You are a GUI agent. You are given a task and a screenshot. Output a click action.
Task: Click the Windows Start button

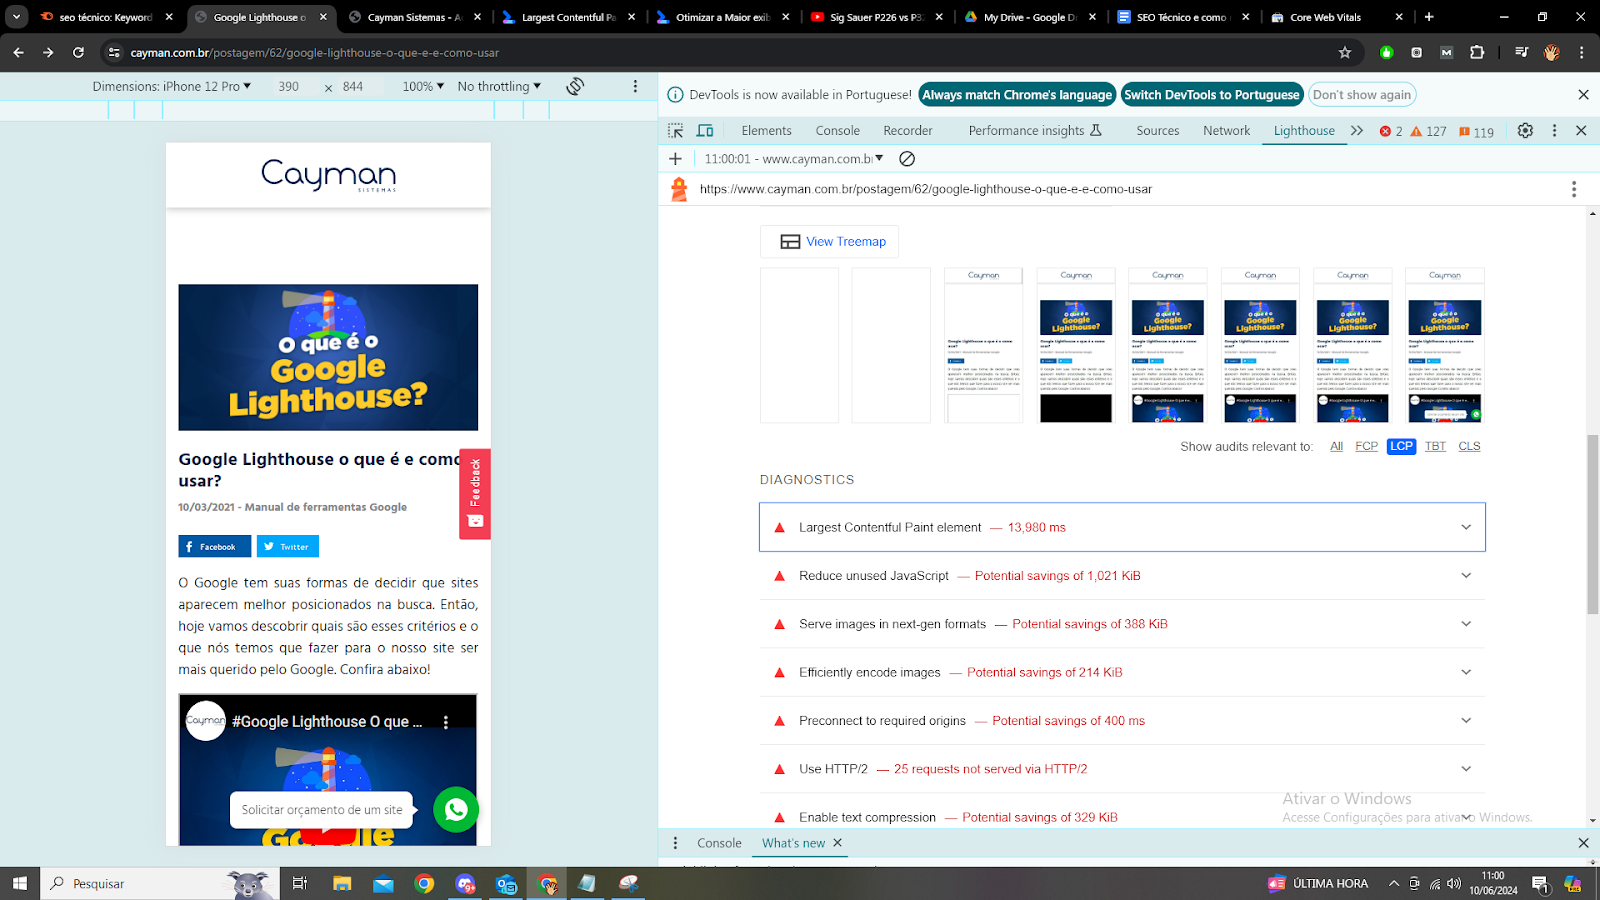coord(19,883)
